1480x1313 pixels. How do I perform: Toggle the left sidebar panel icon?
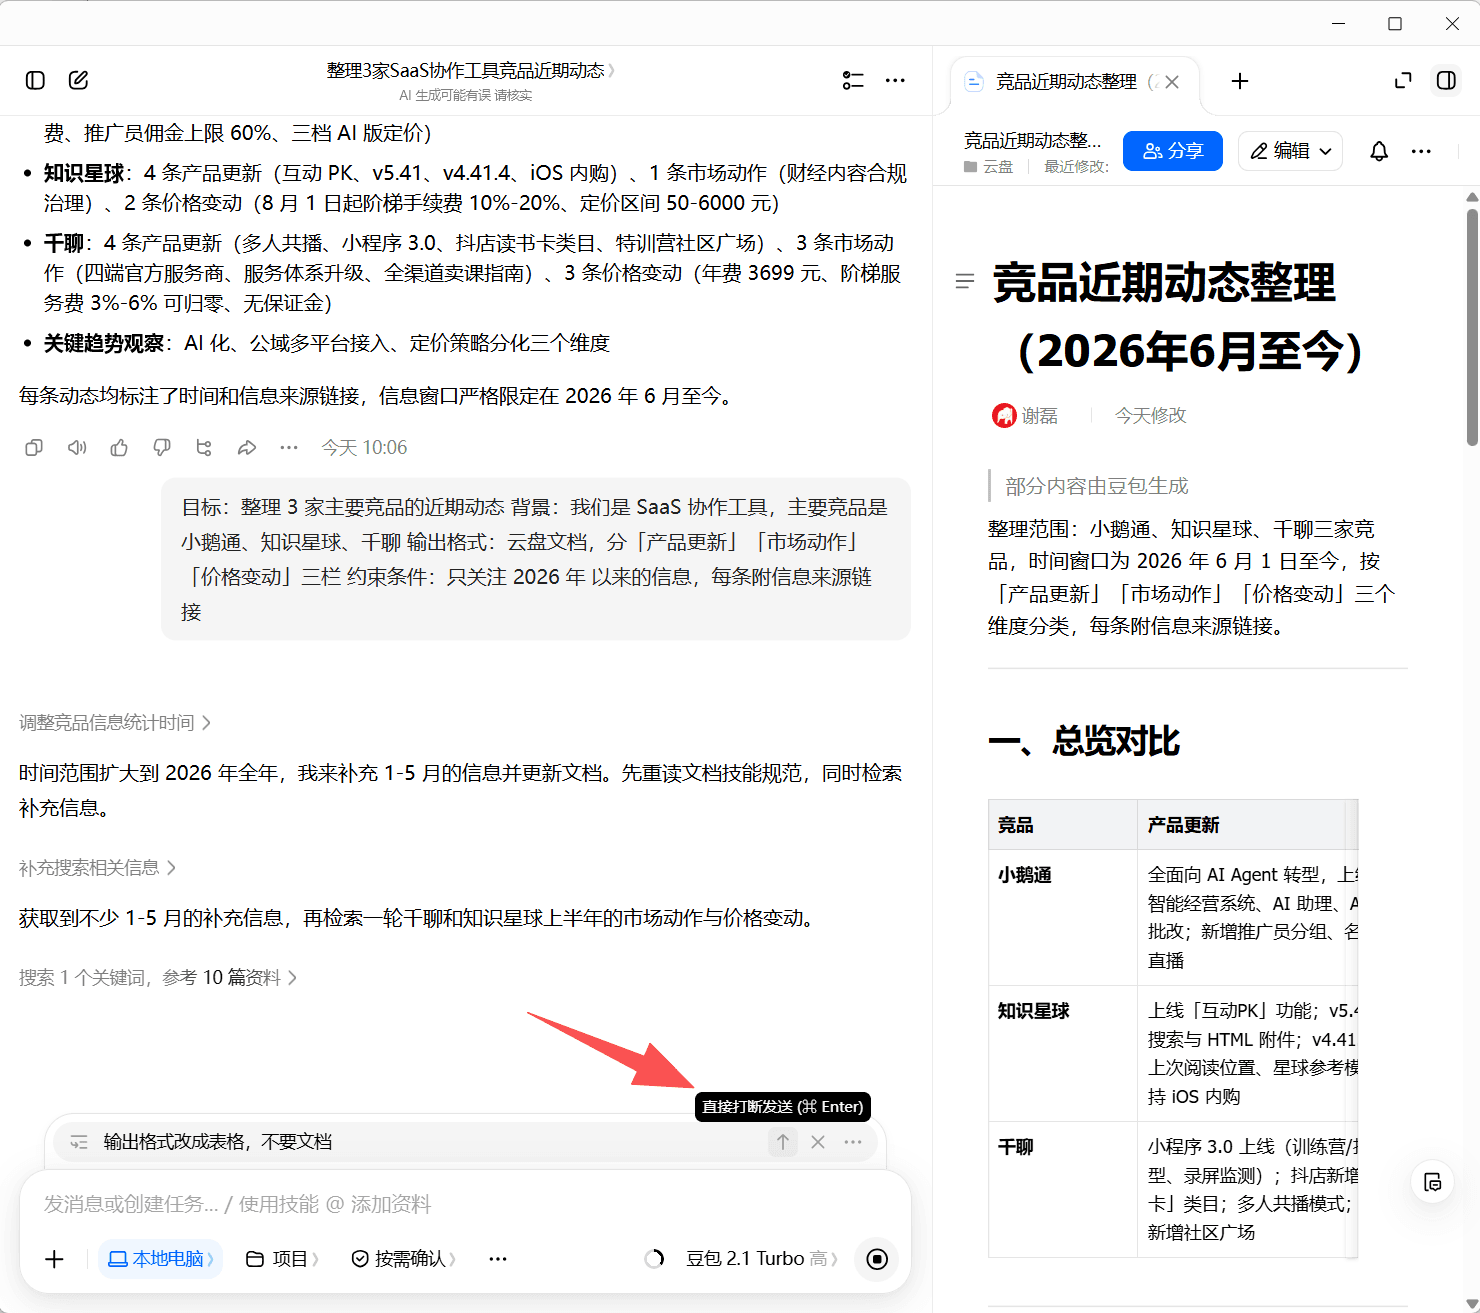[x=35, y=80]
